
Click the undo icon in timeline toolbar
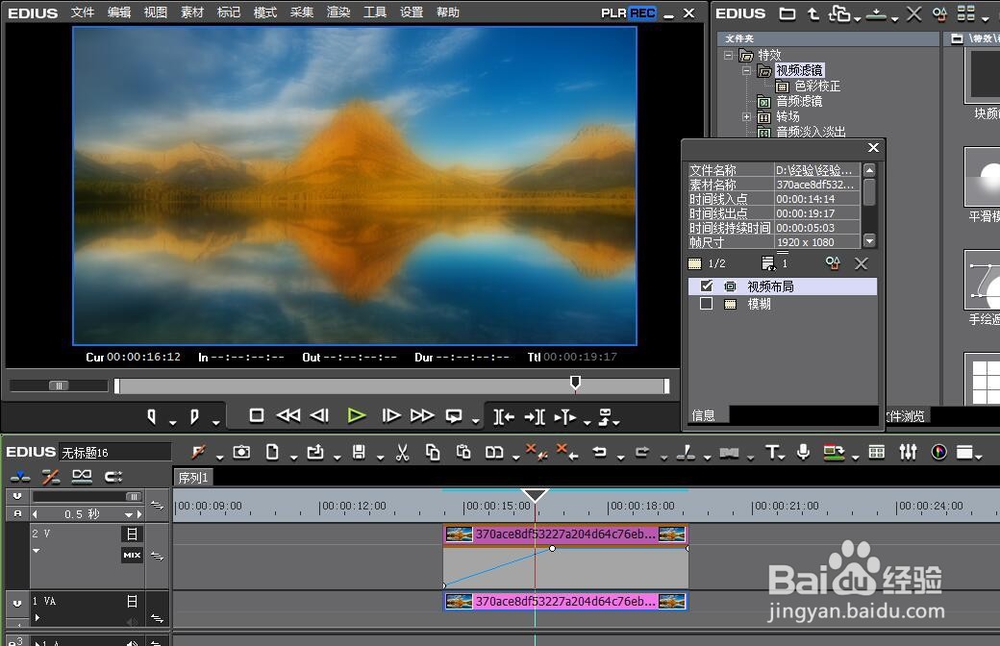point(599,452)
